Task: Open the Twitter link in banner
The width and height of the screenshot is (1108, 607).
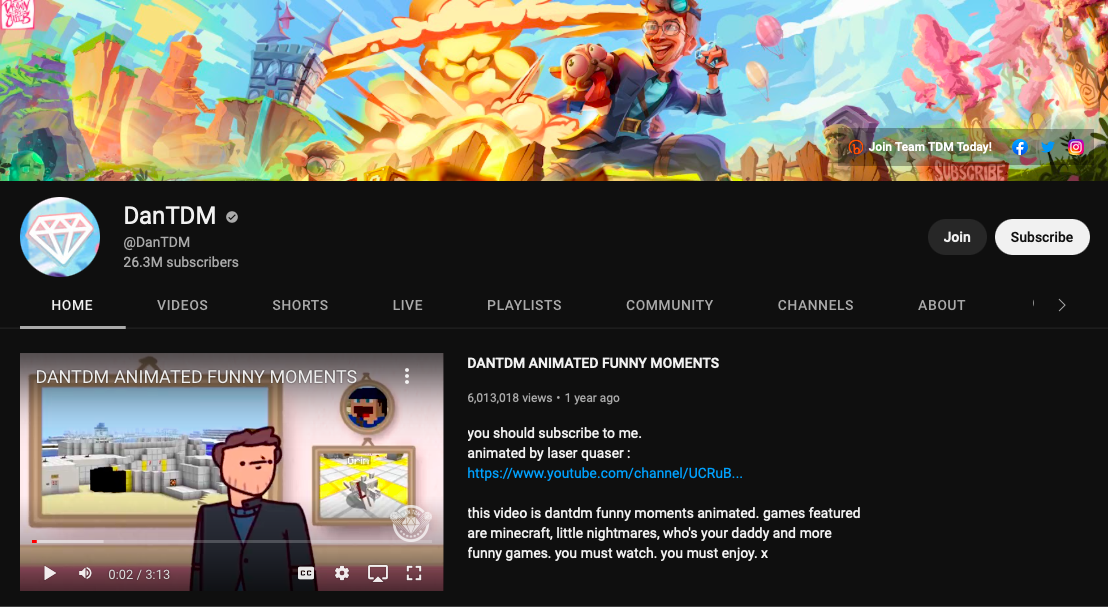Action: pyautogui.click(x=1047, y=147)
